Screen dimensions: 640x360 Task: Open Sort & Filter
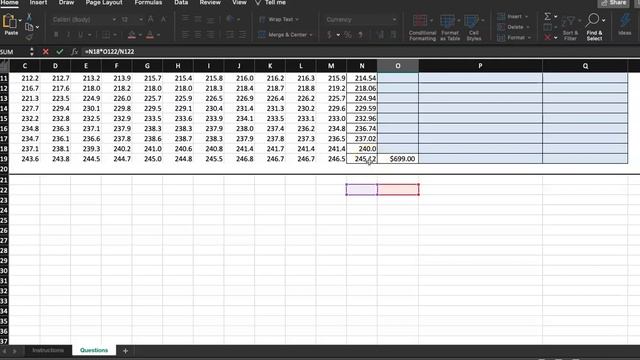pyautogui.click(x=570, y=27)
